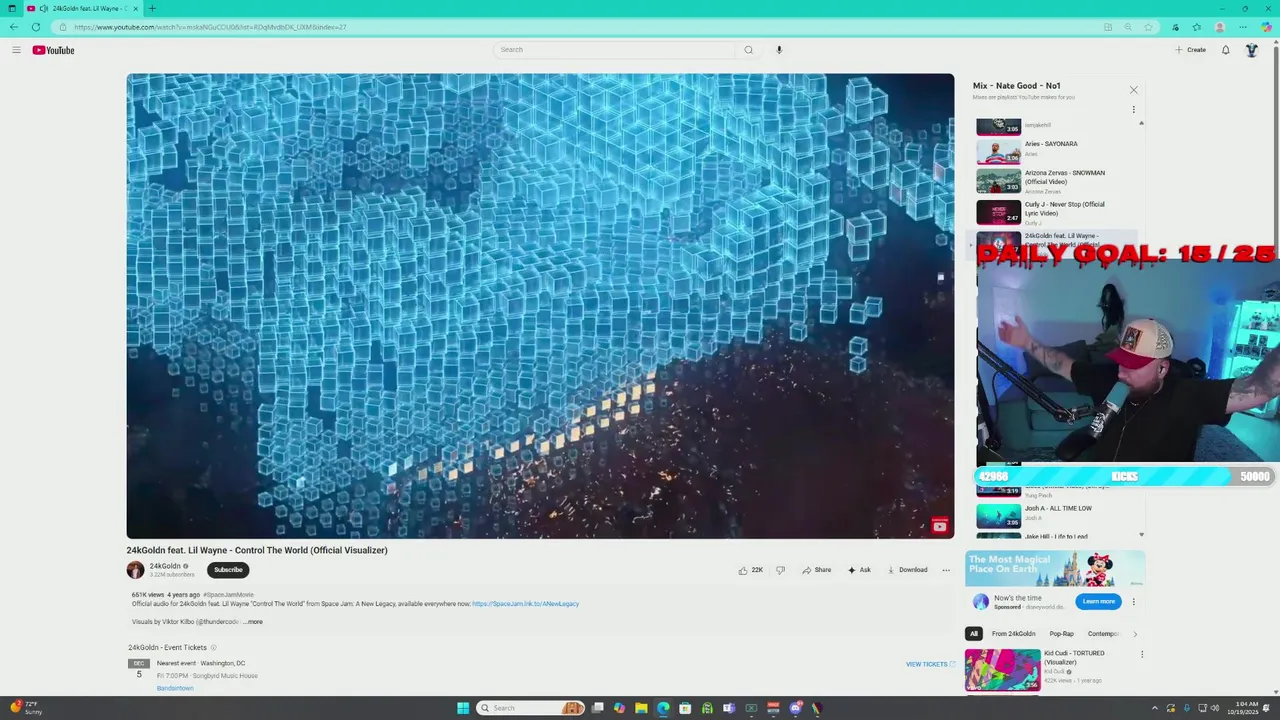Reload the page with refresh icon
The image size is (1280, 720).
[x=36, y=27]
